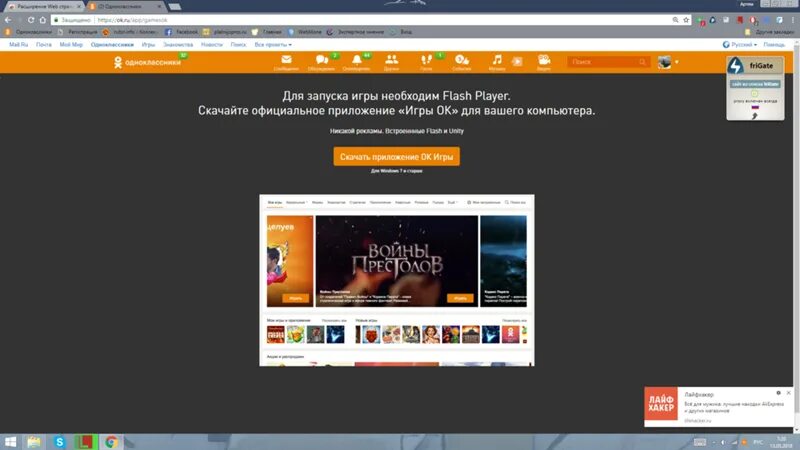Click friGate site list status label
The image size is (800, 450).
click(x=755, y=84)
